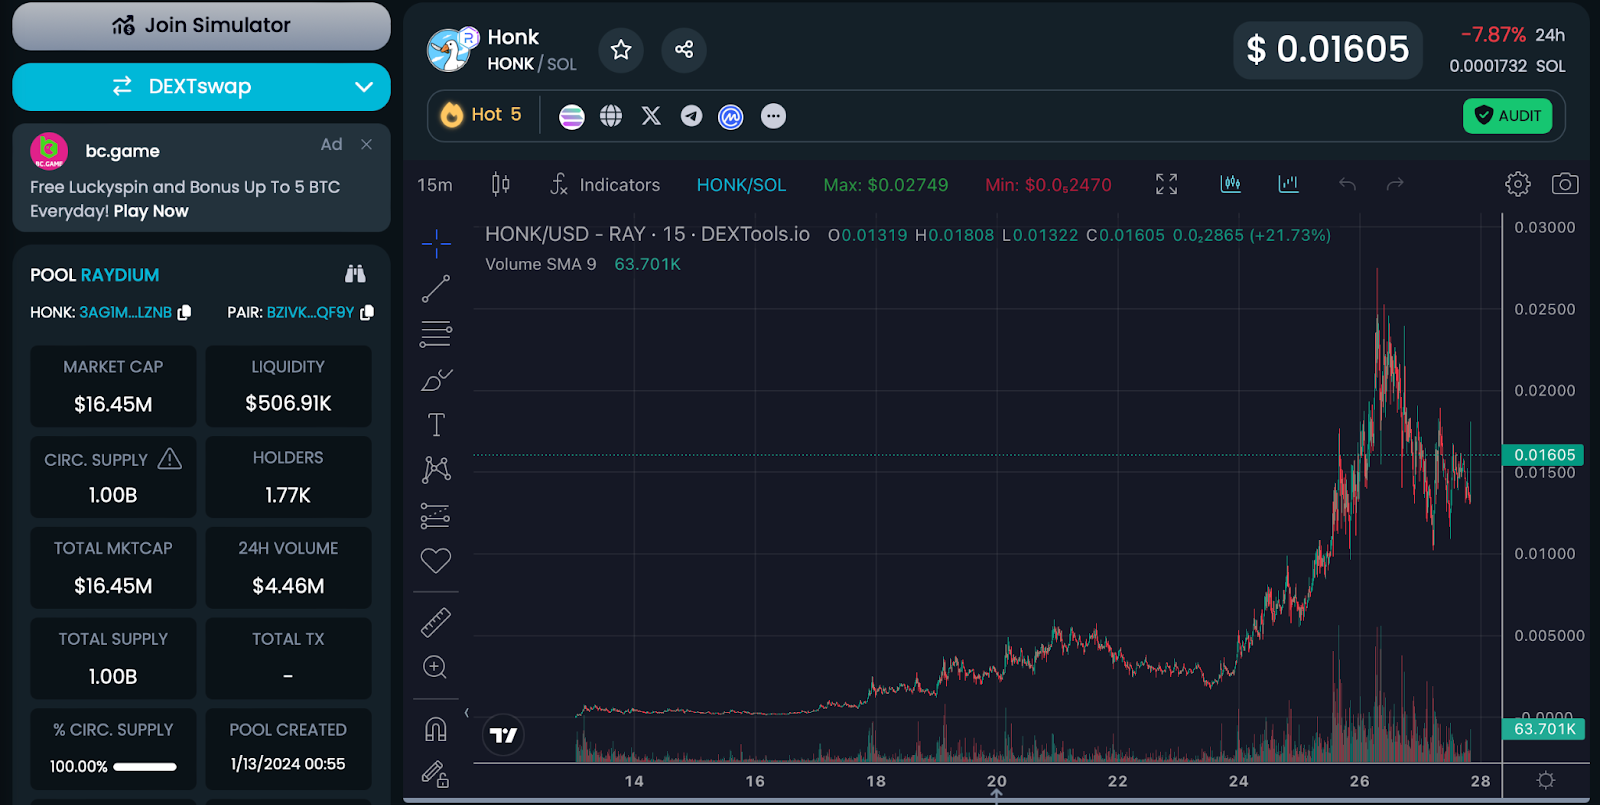Undo the last chart action
1600x805 pixels.
coord(1347,184)
